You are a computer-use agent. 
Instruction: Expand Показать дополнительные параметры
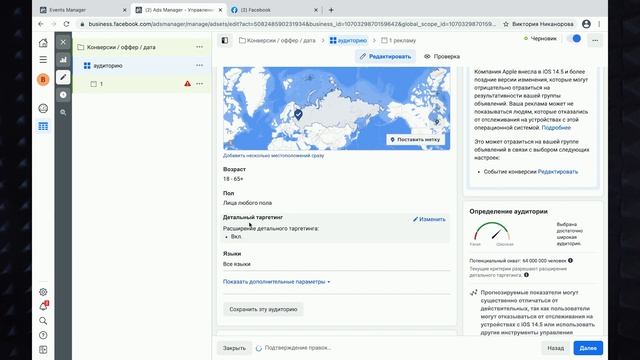coord(276,282)
